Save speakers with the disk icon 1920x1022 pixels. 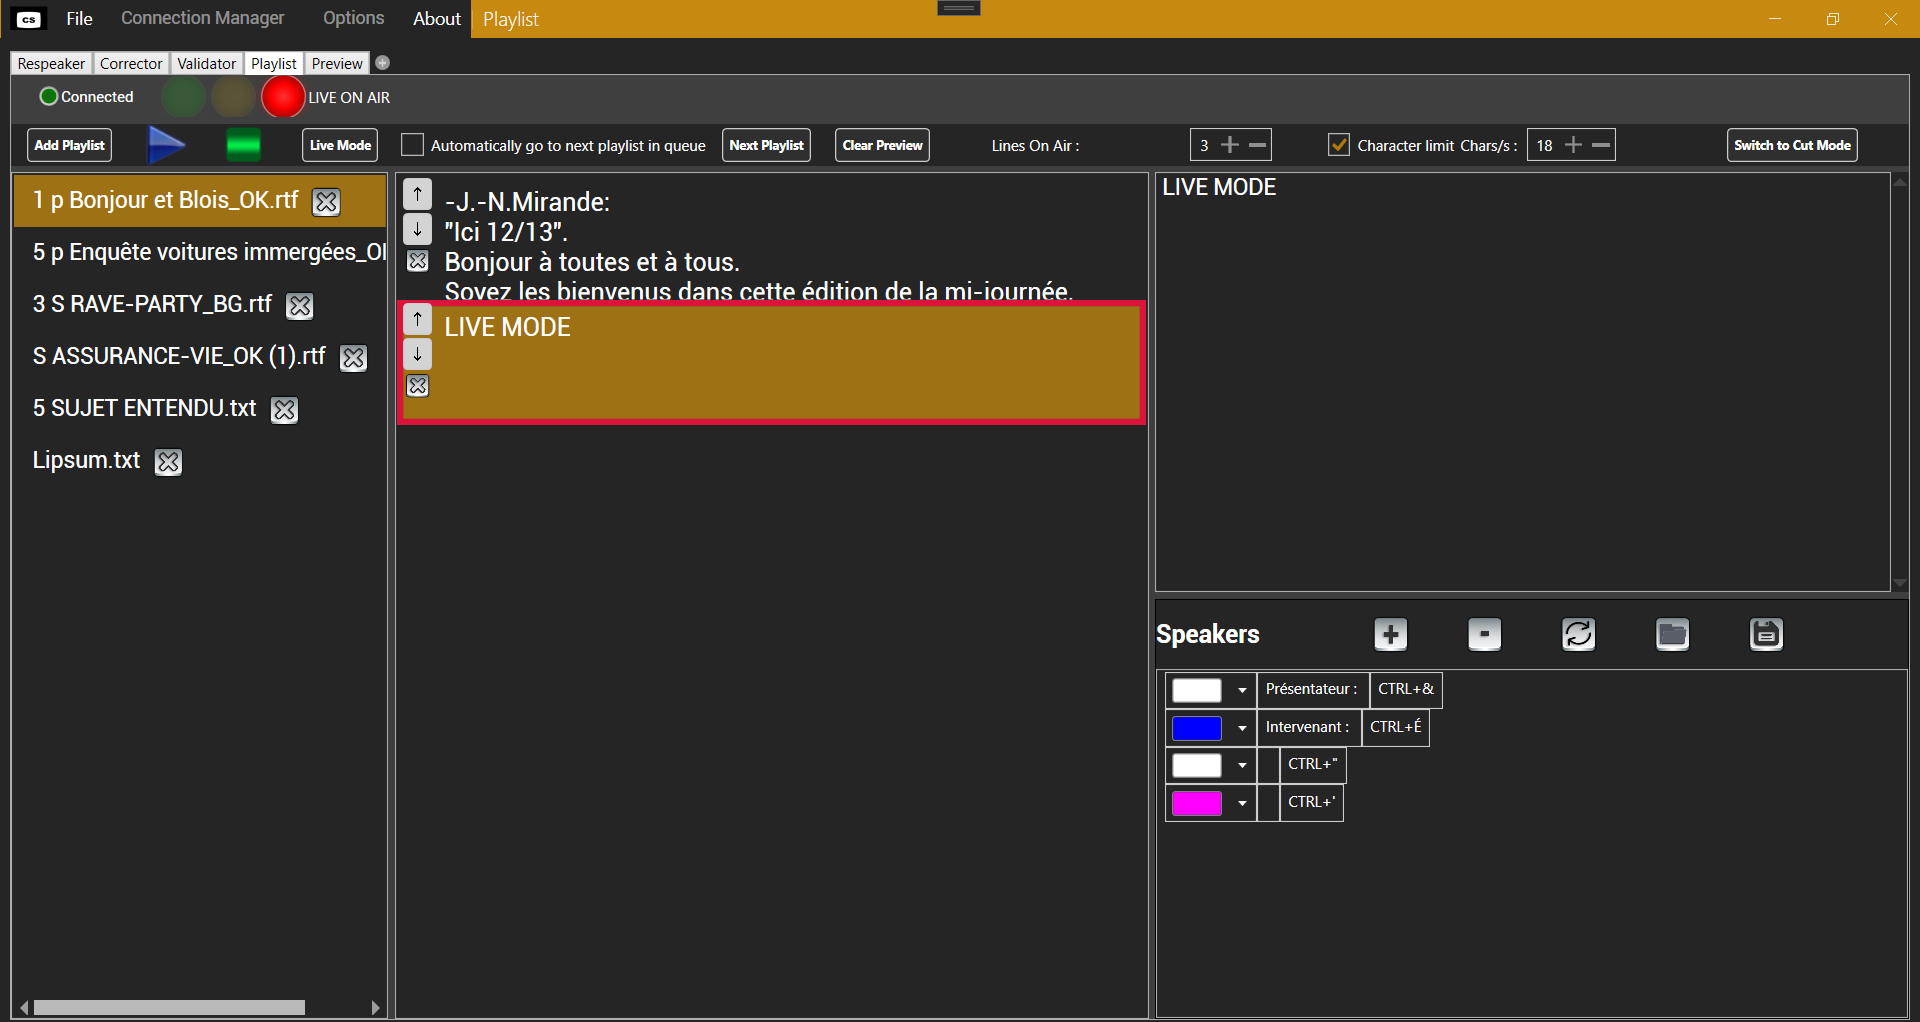point(1766,634)
